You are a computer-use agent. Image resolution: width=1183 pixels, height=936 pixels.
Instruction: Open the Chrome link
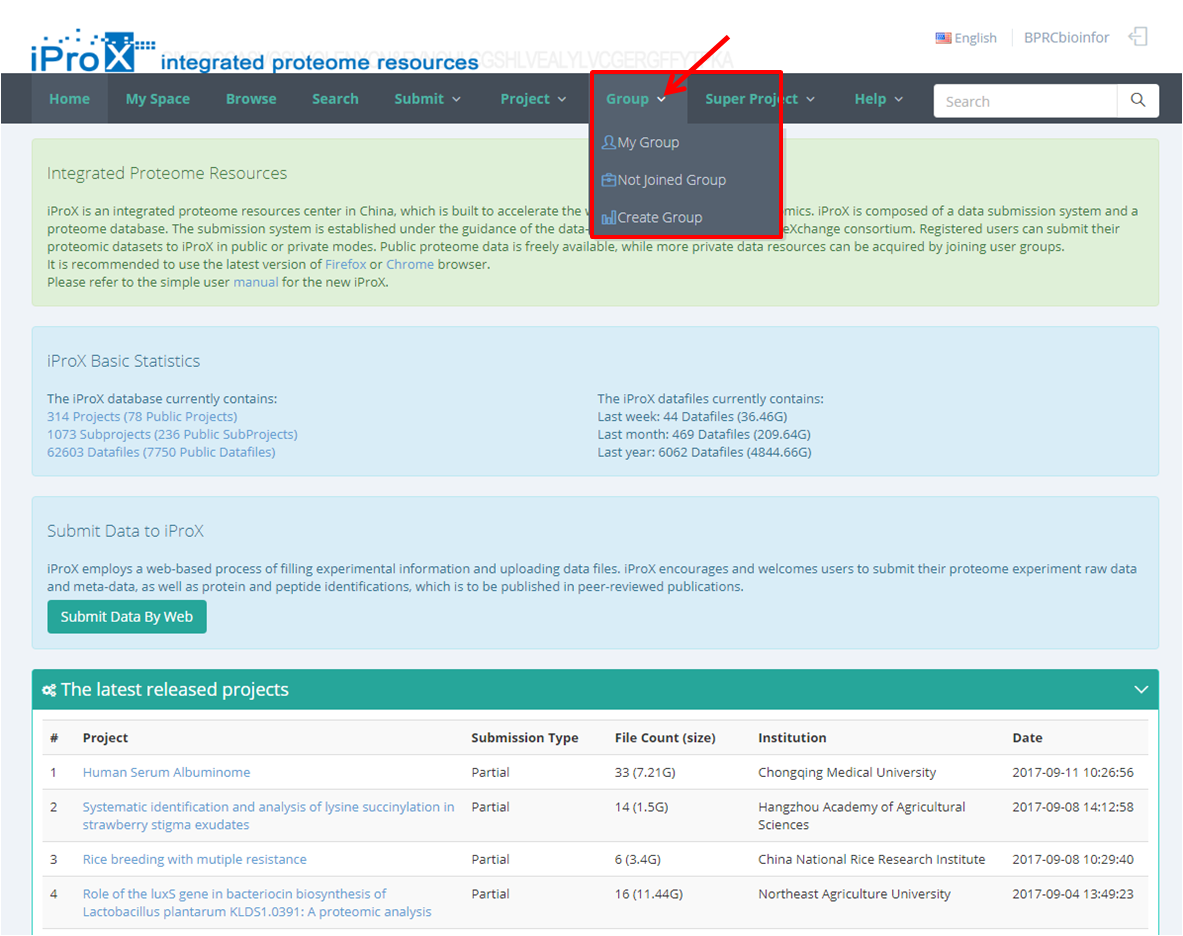pos(410,265)
